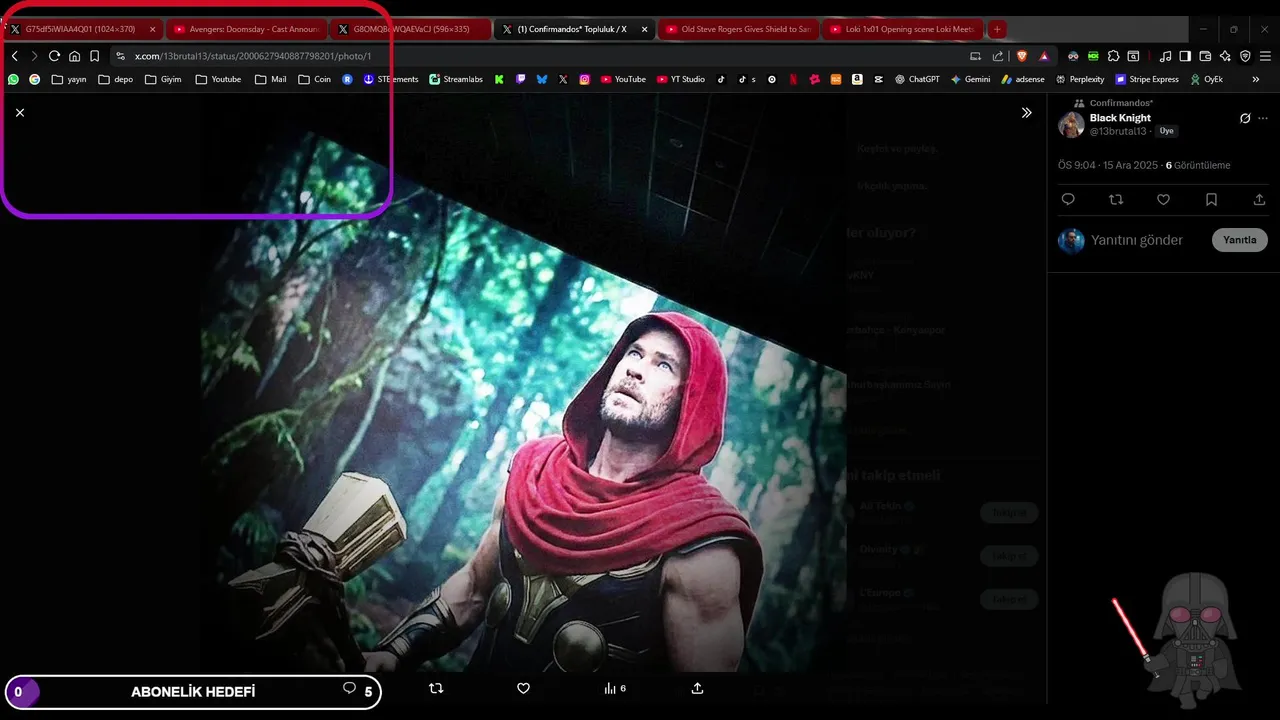
Task: Expand the Youtube bookmarks folder
Action: point(218,79)
